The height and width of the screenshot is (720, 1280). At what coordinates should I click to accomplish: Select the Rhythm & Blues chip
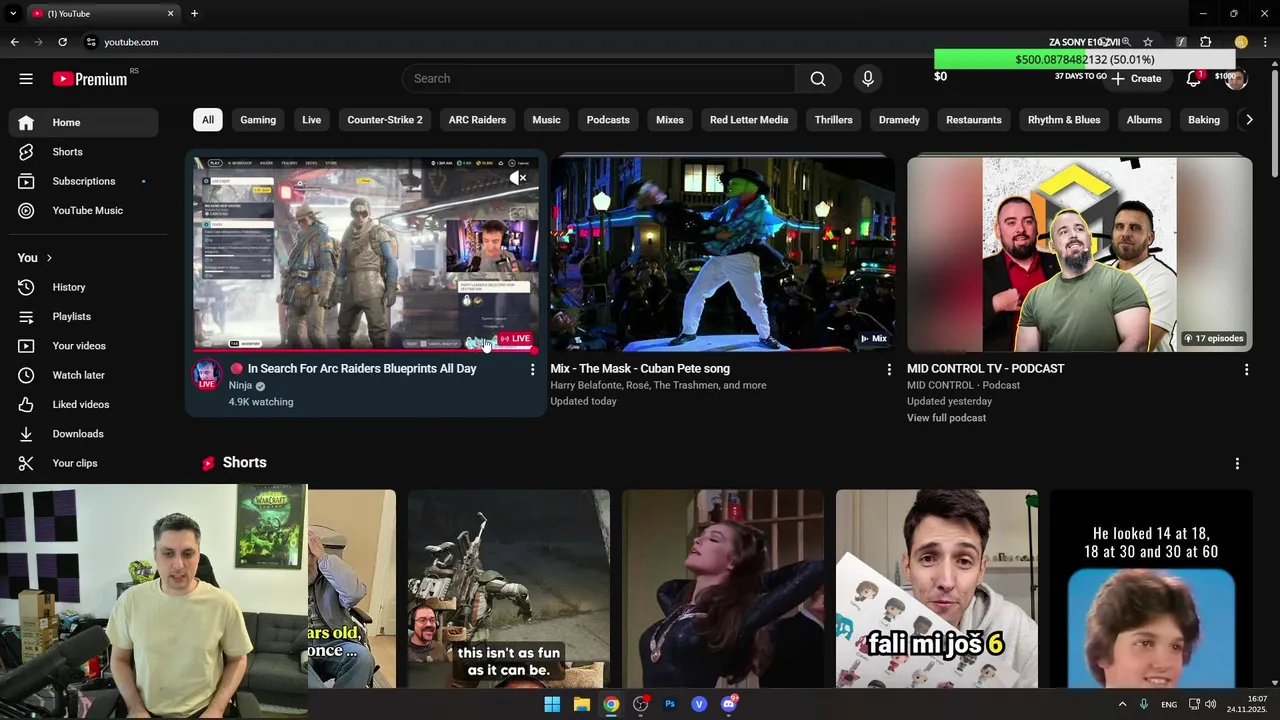click(x=1064, y=120)
